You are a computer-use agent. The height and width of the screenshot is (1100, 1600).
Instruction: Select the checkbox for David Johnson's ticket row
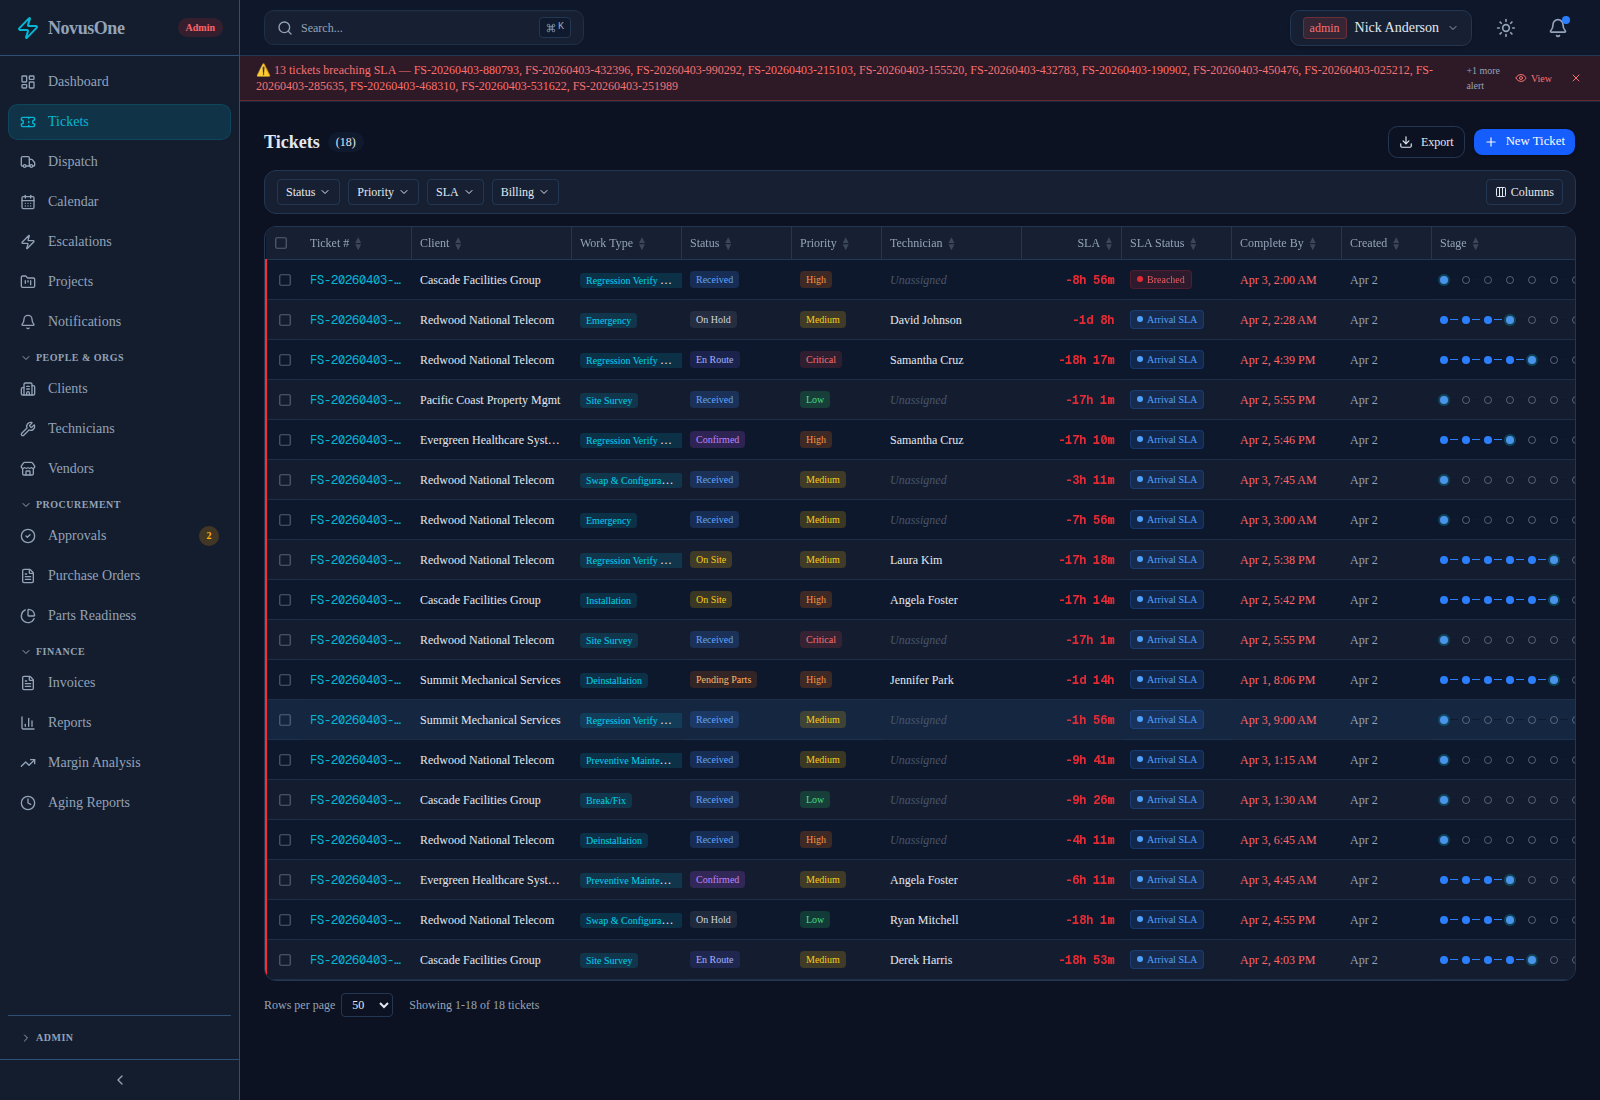tap(285, 320)
